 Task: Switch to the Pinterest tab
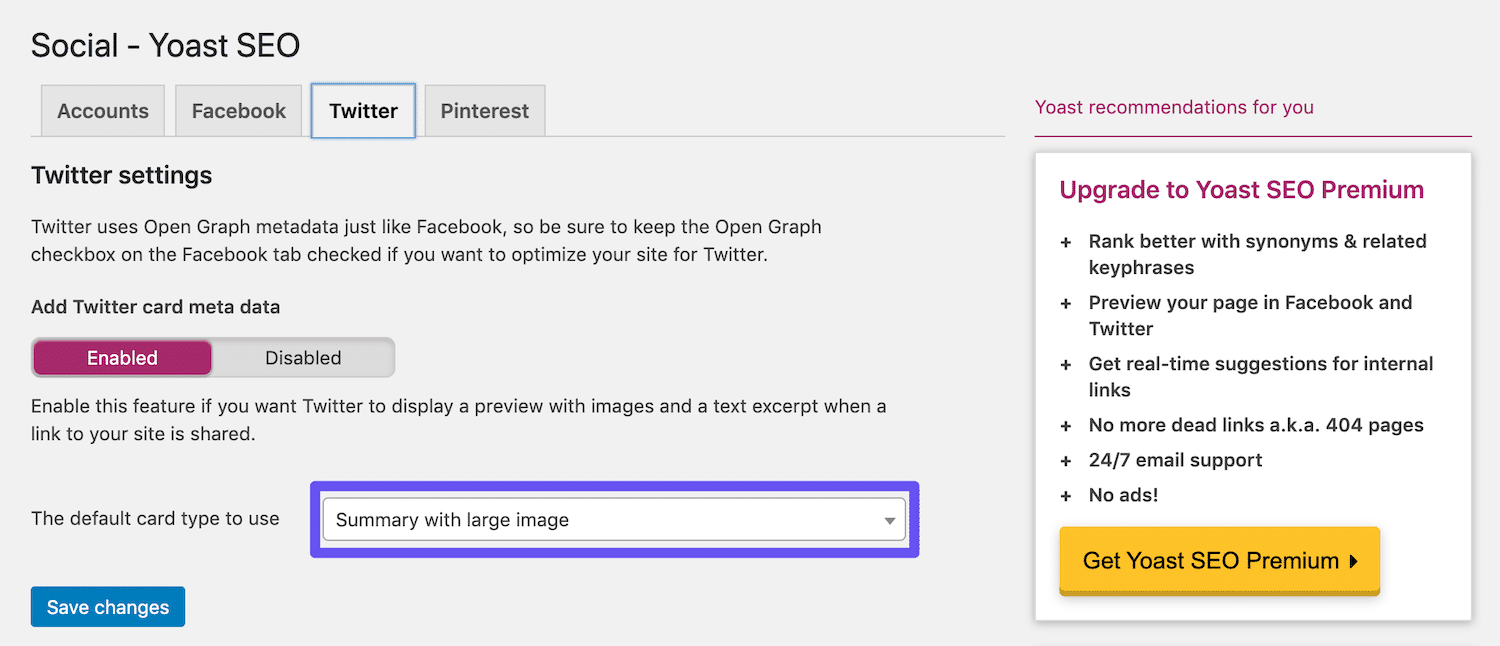[x=484, y=110]
